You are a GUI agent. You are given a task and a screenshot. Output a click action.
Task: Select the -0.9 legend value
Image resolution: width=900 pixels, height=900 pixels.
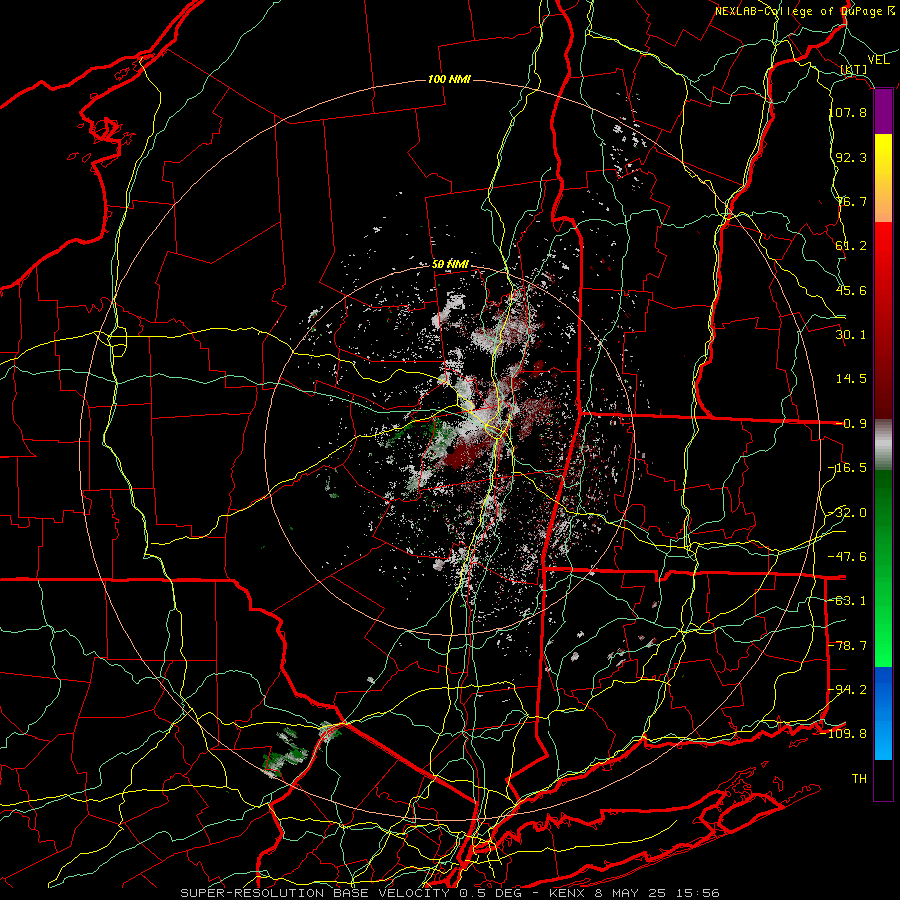pyautogui.click(x=851, y=424)
